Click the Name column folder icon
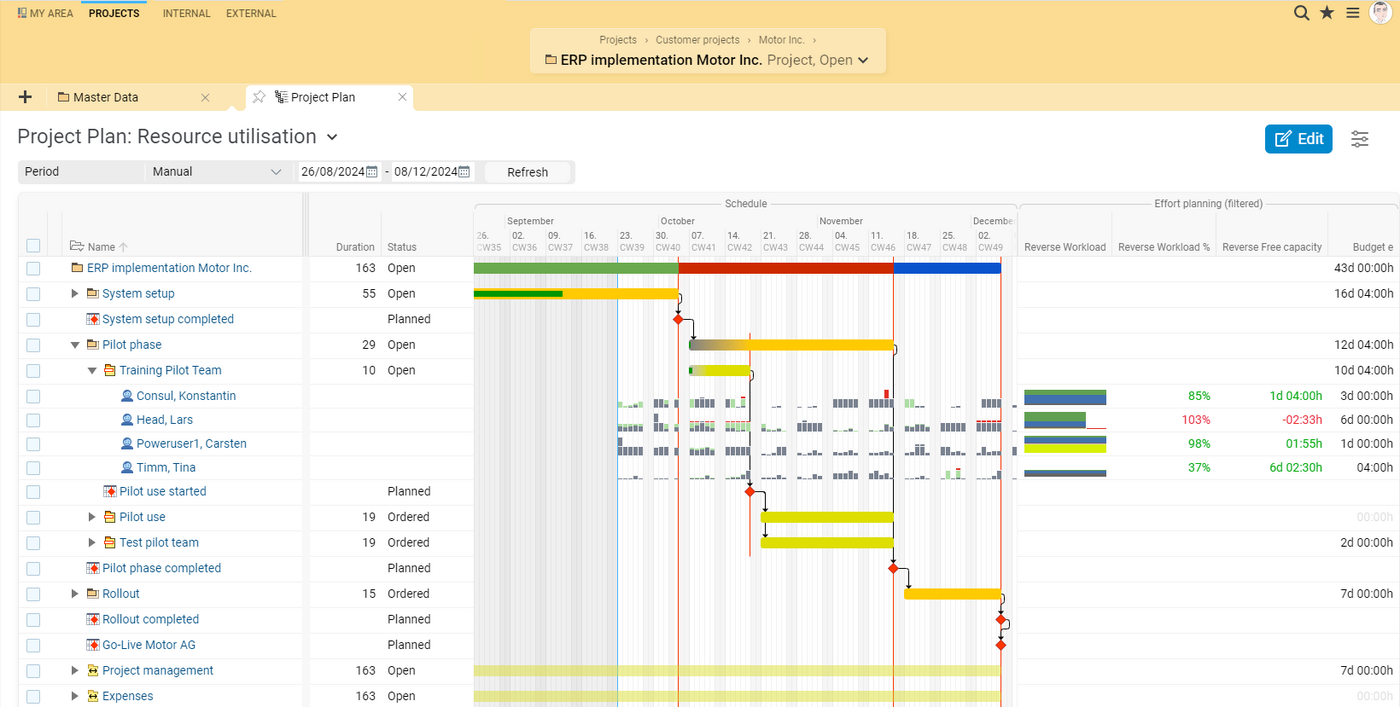Screen dimensions: 1400x707 [76, 246]
